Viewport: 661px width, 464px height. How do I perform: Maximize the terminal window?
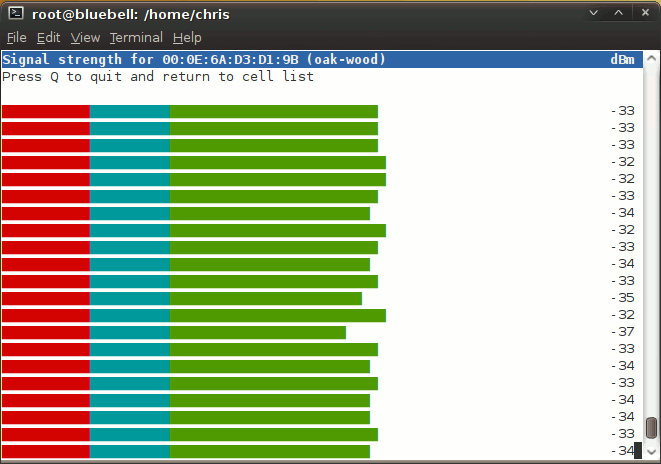coord(619,13)
